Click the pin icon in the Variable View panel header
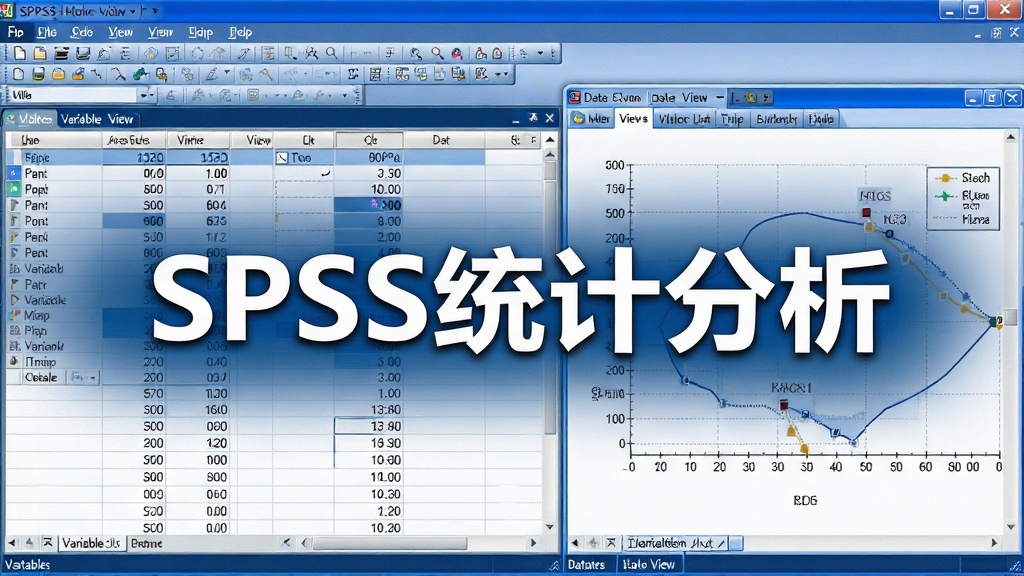Viewport: 1024px width, 576px height. coord(533,118)
